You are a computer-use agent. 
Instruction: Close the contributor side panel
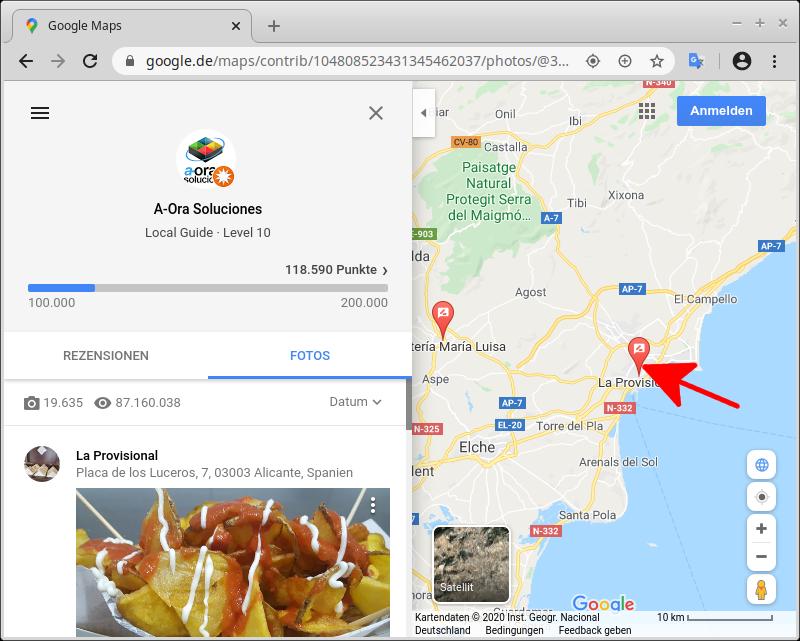tap(376, 113)
